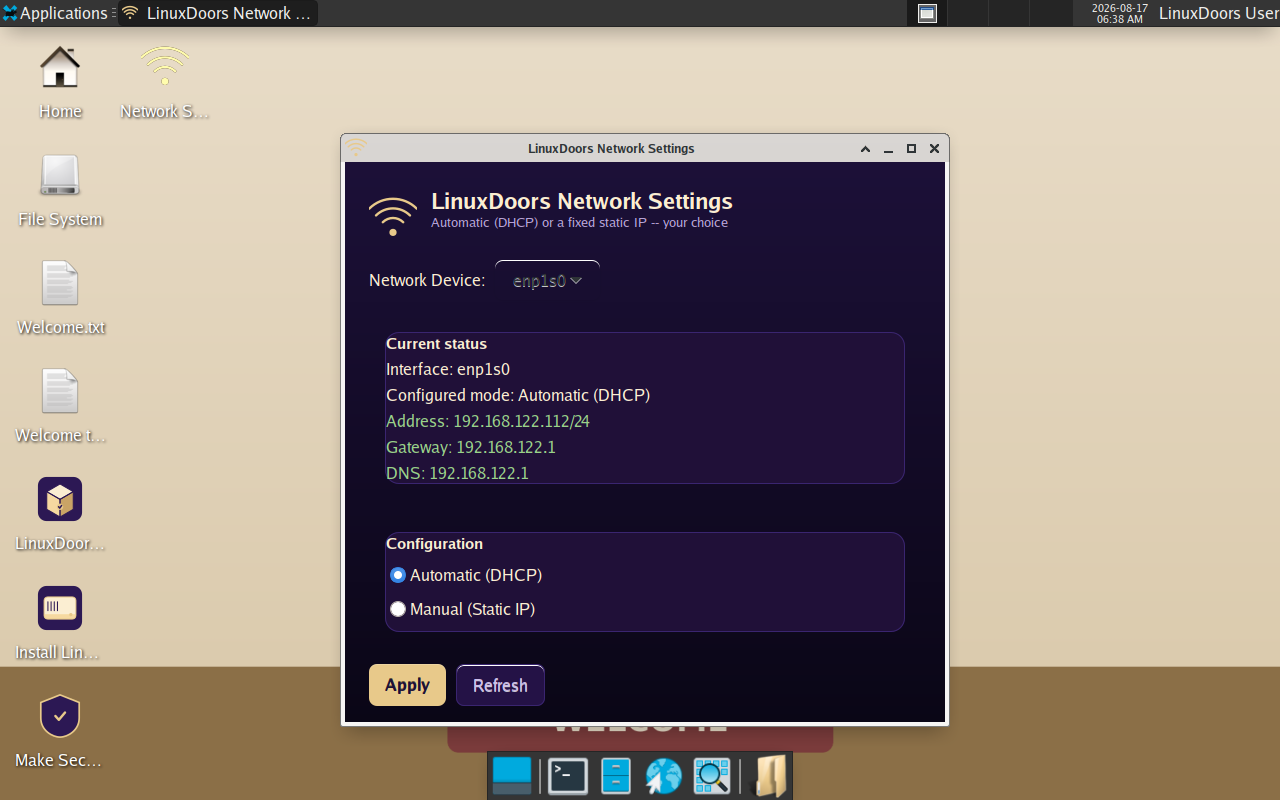
Task: Select Manual (Static IP) radio button
Action: click(398, 609)
